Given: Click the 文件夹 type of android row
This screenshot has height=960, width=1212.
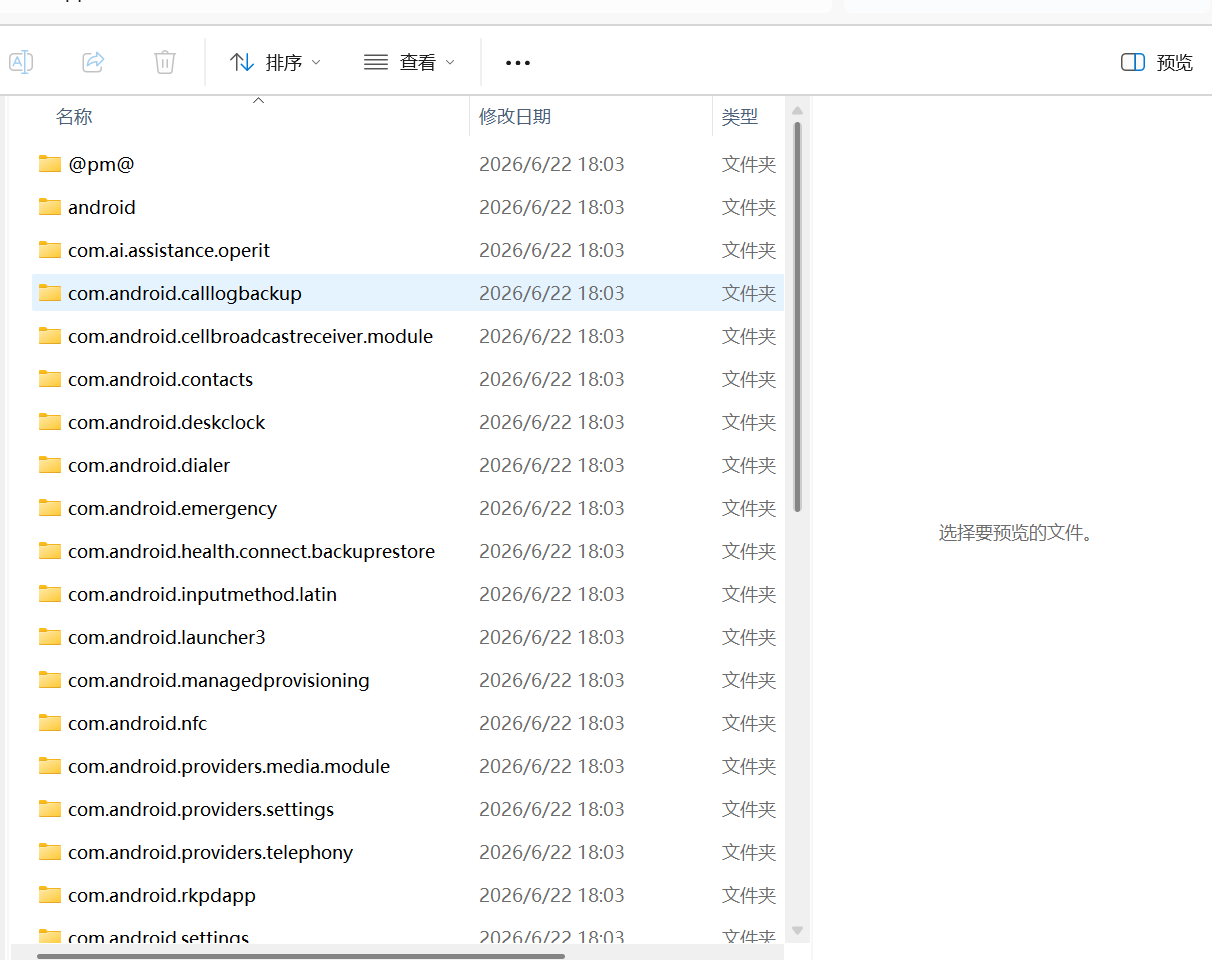Looking at the screenshot, I should (x=749, y=207).
